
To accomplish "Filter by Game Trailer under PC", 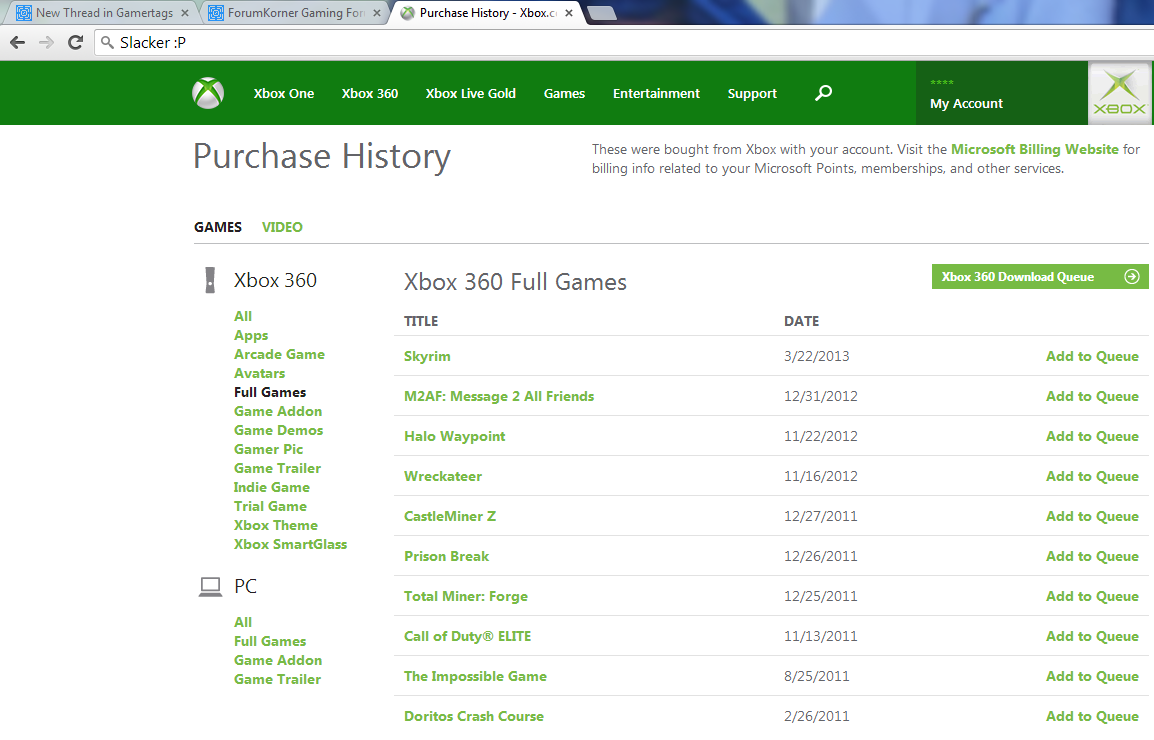I will pyautogui.click(x=277, y=680).
